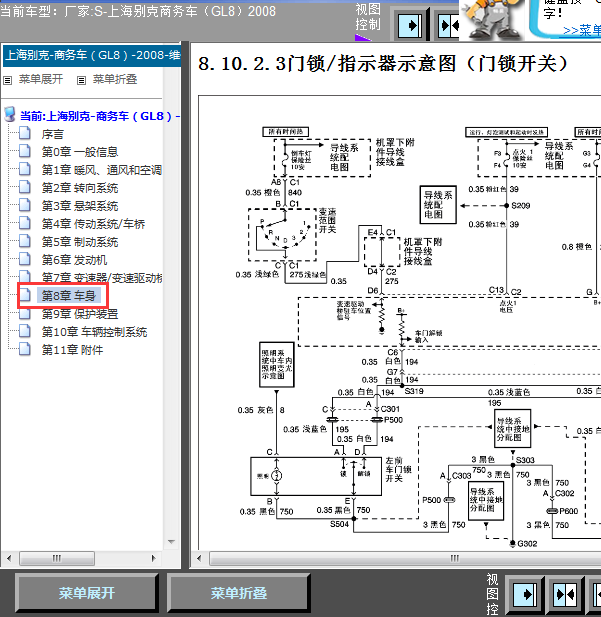Open 第1章 暖风、通风和空调 chapter

click(102, 170)
